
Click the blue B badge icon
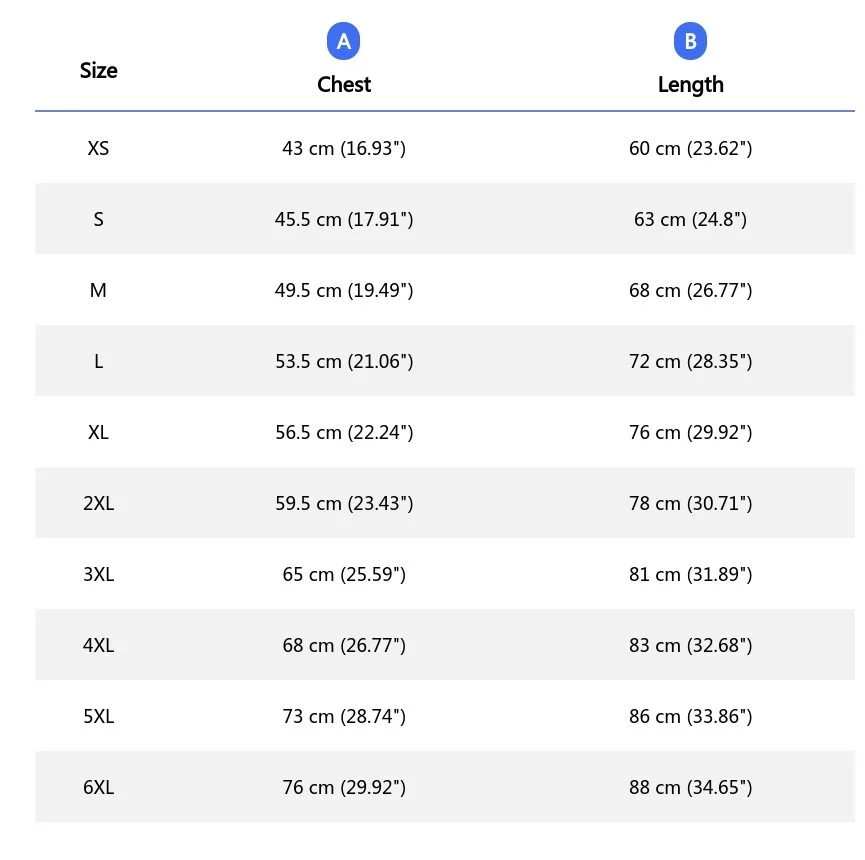coord(690,42)
